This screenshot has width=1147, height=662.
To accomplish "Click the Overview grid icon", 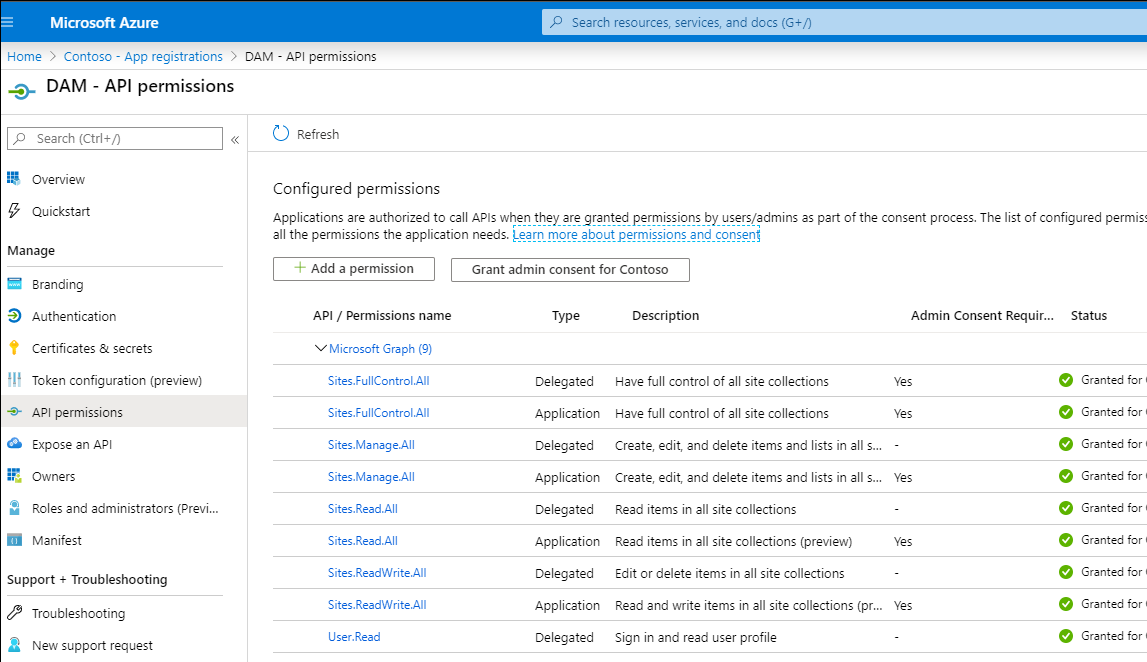I will (x=14, y=178).
